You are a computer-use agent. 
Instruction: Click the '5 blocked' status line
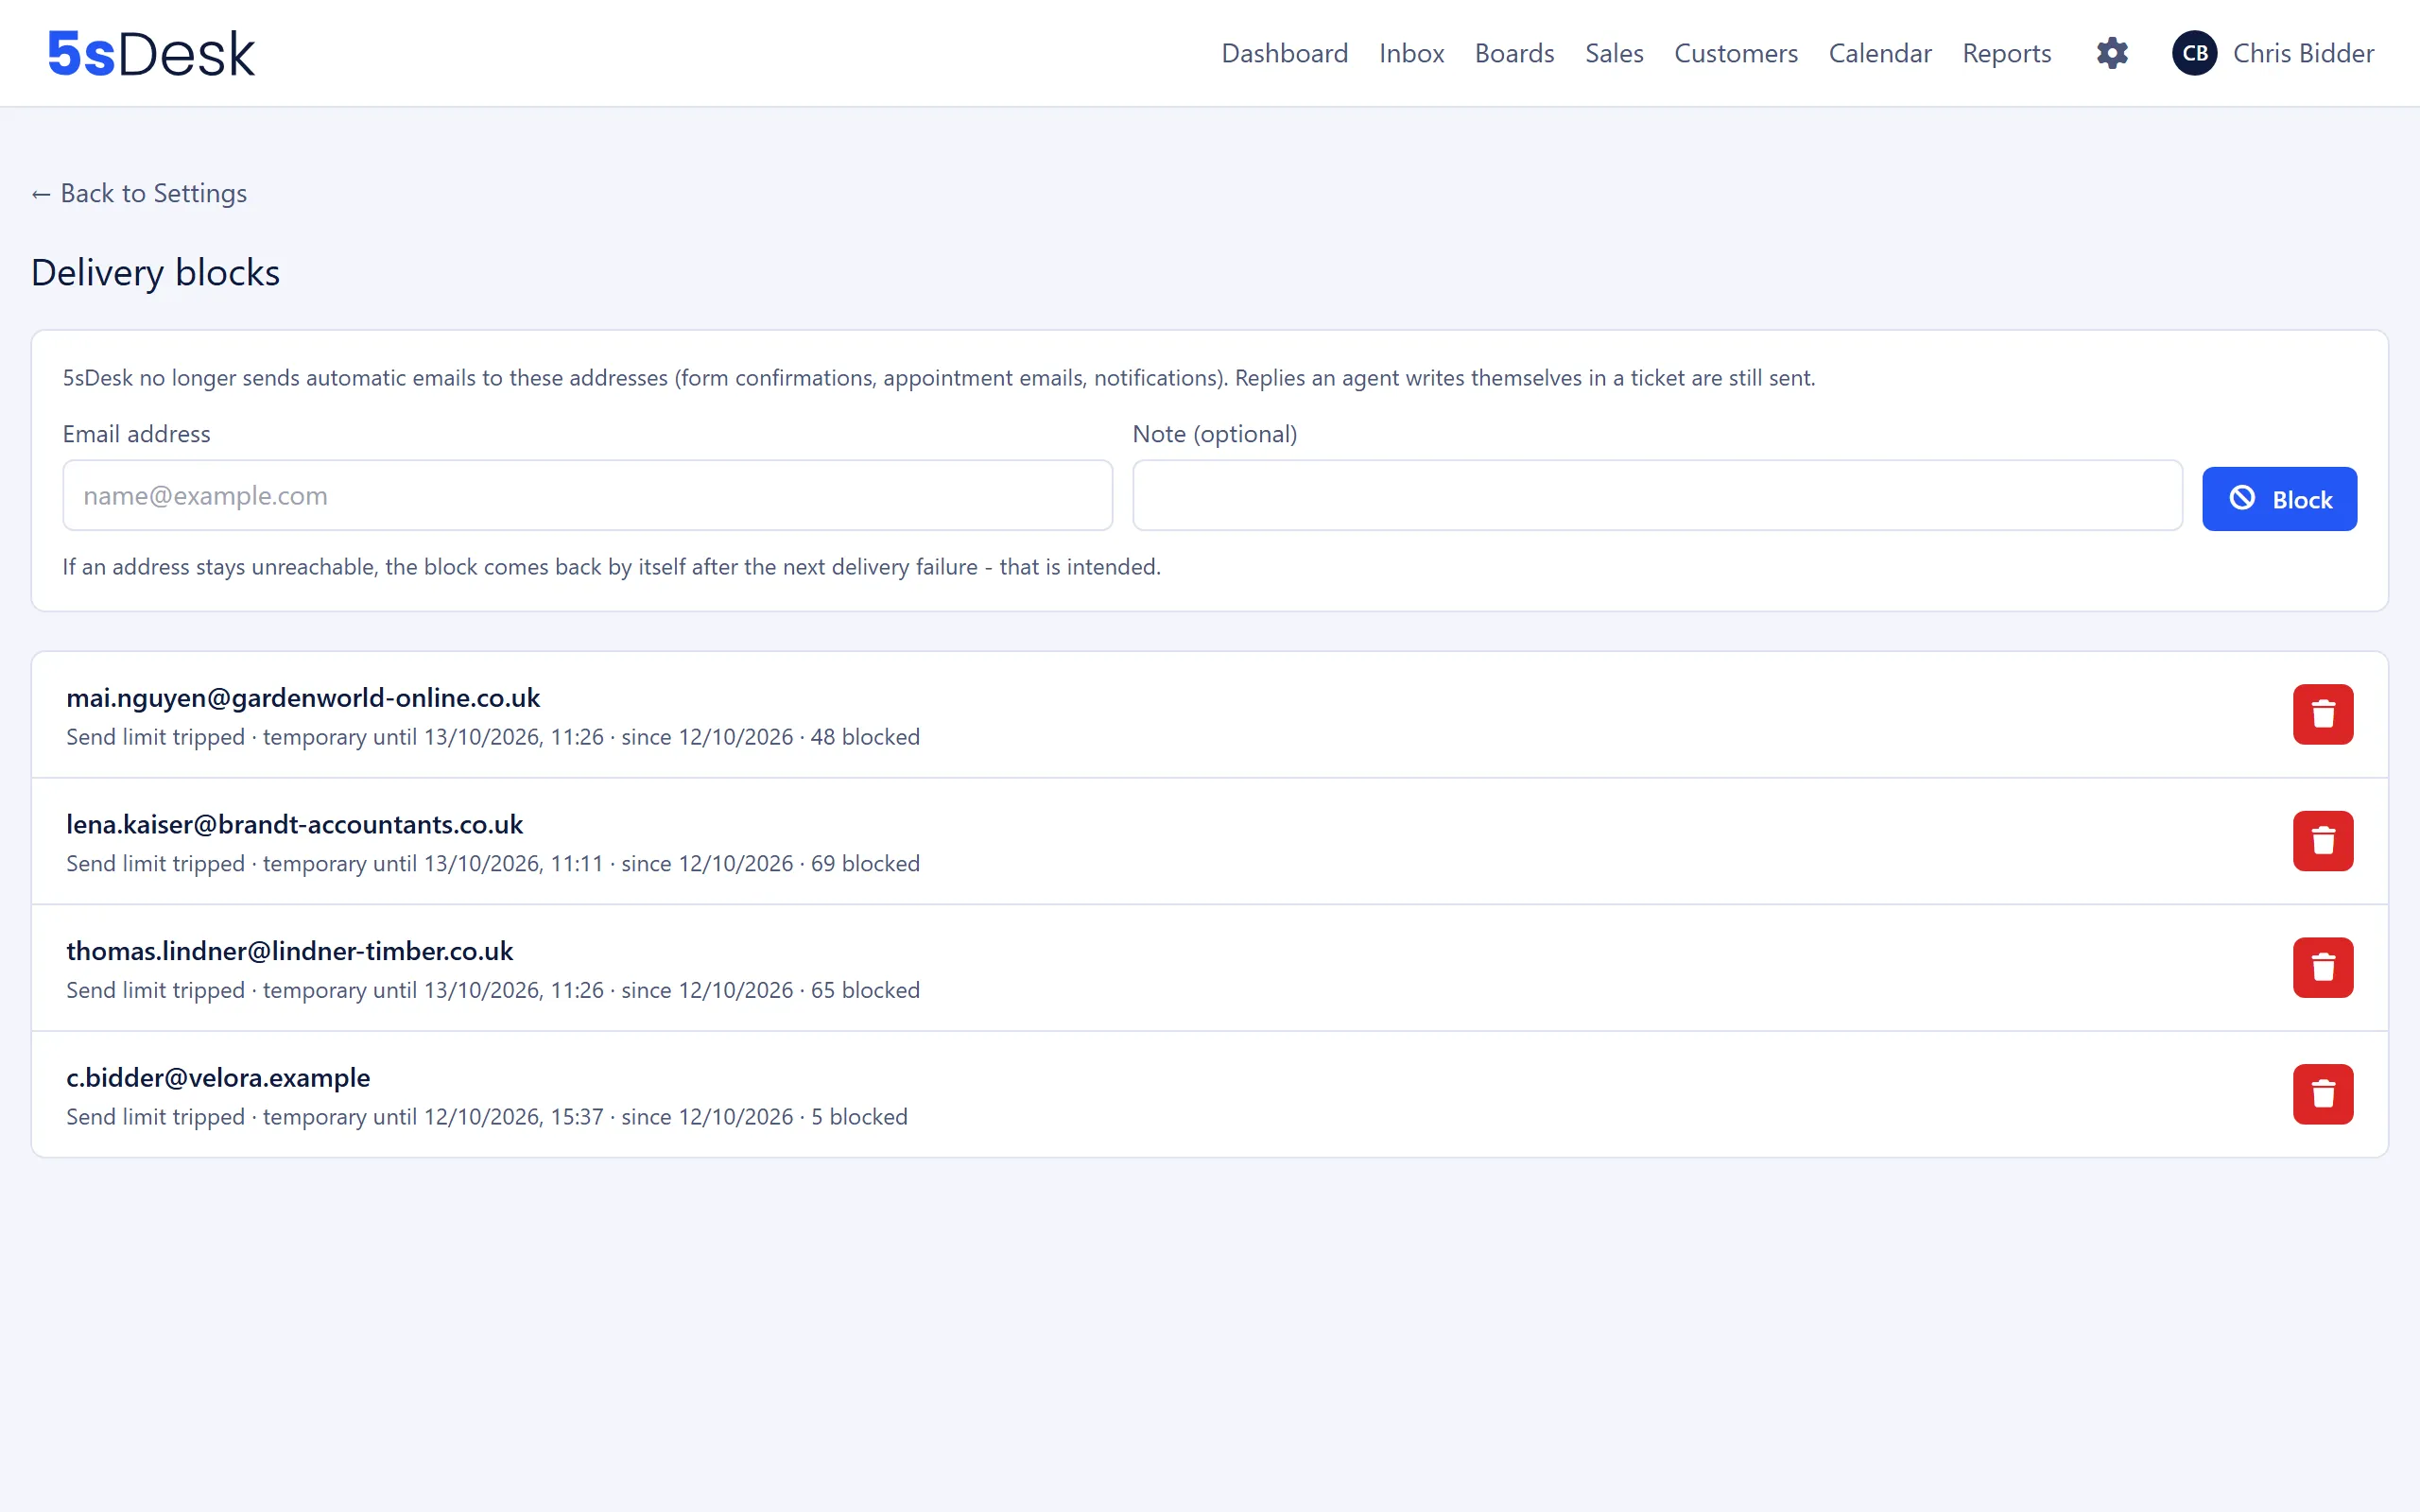click(x=487, y=1117)
